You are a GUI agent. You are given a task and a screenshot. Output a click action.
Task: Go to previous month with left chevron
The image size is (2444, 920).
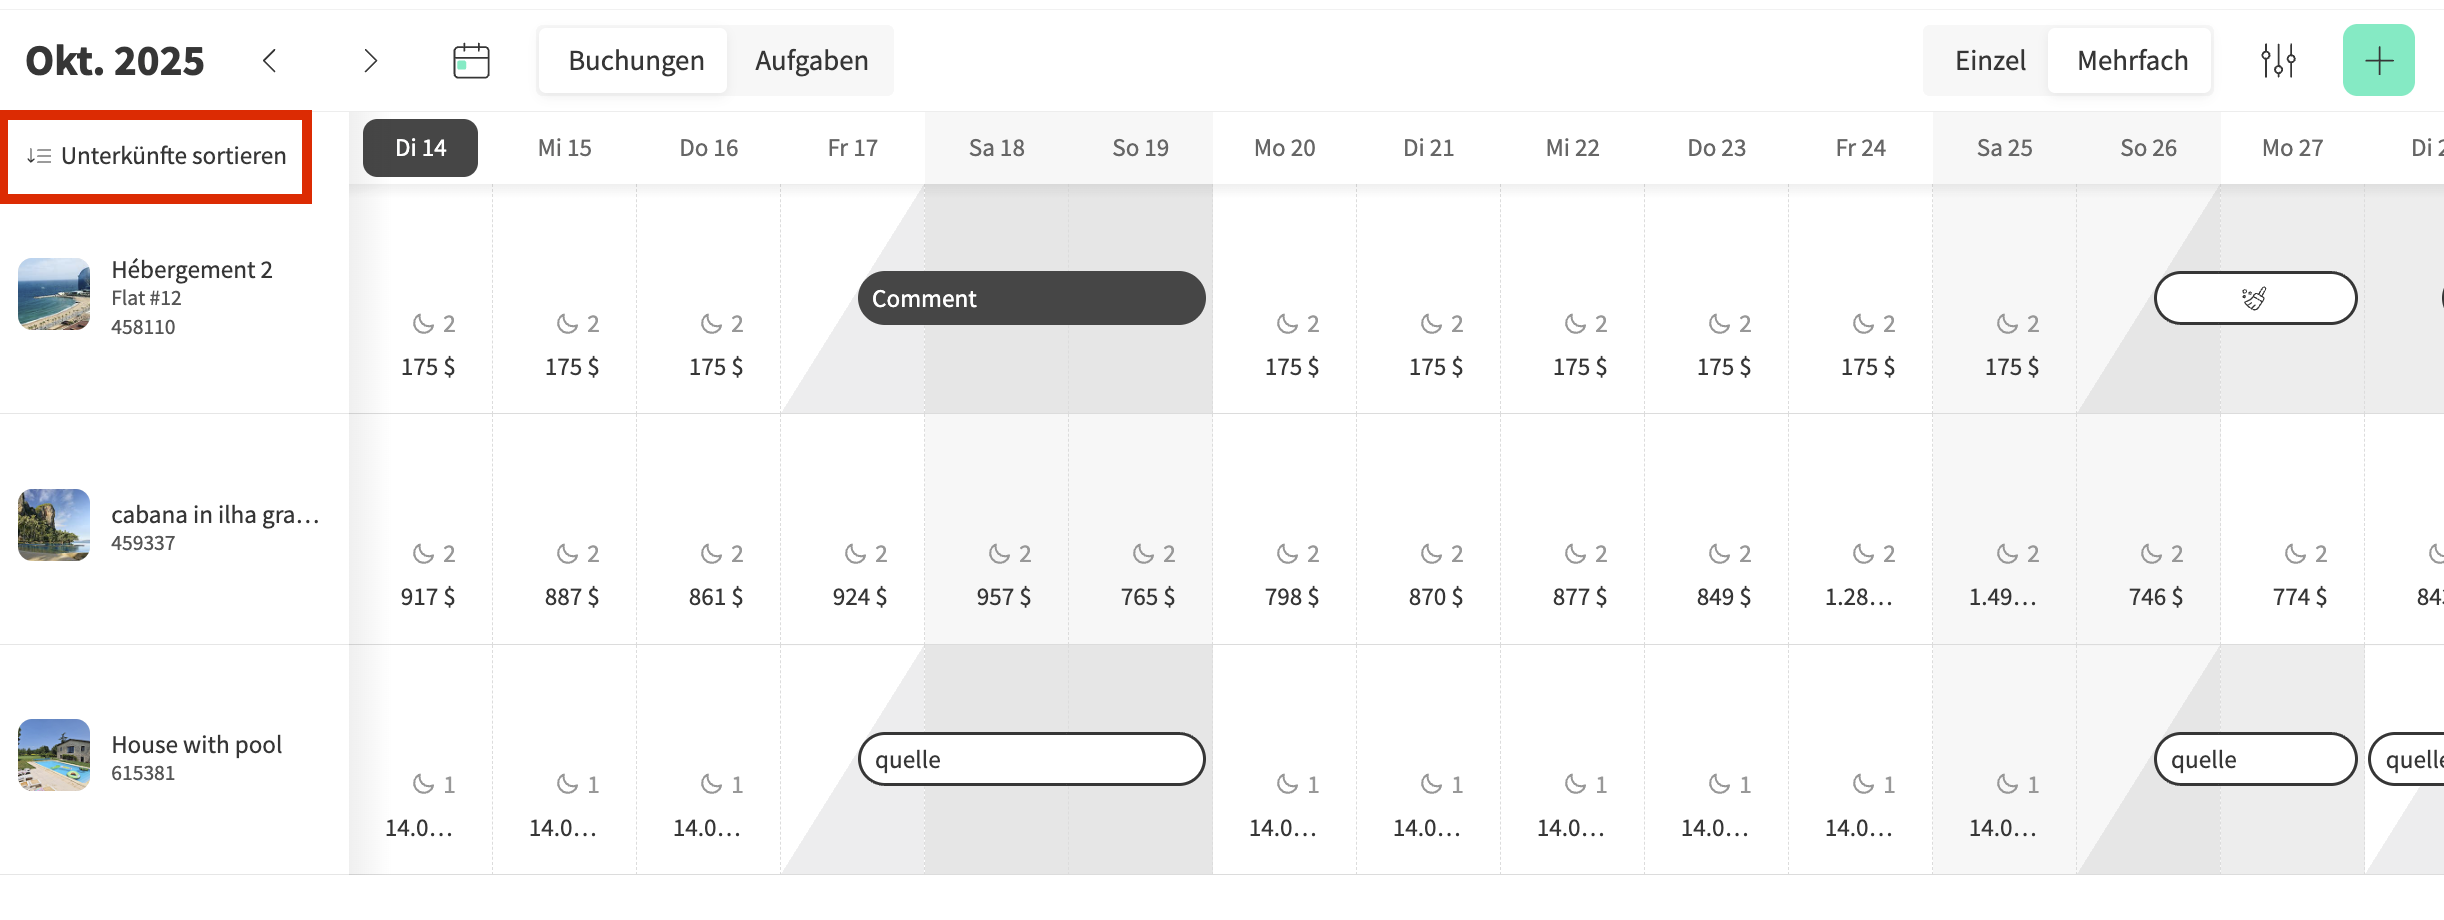tap(269, 61)
